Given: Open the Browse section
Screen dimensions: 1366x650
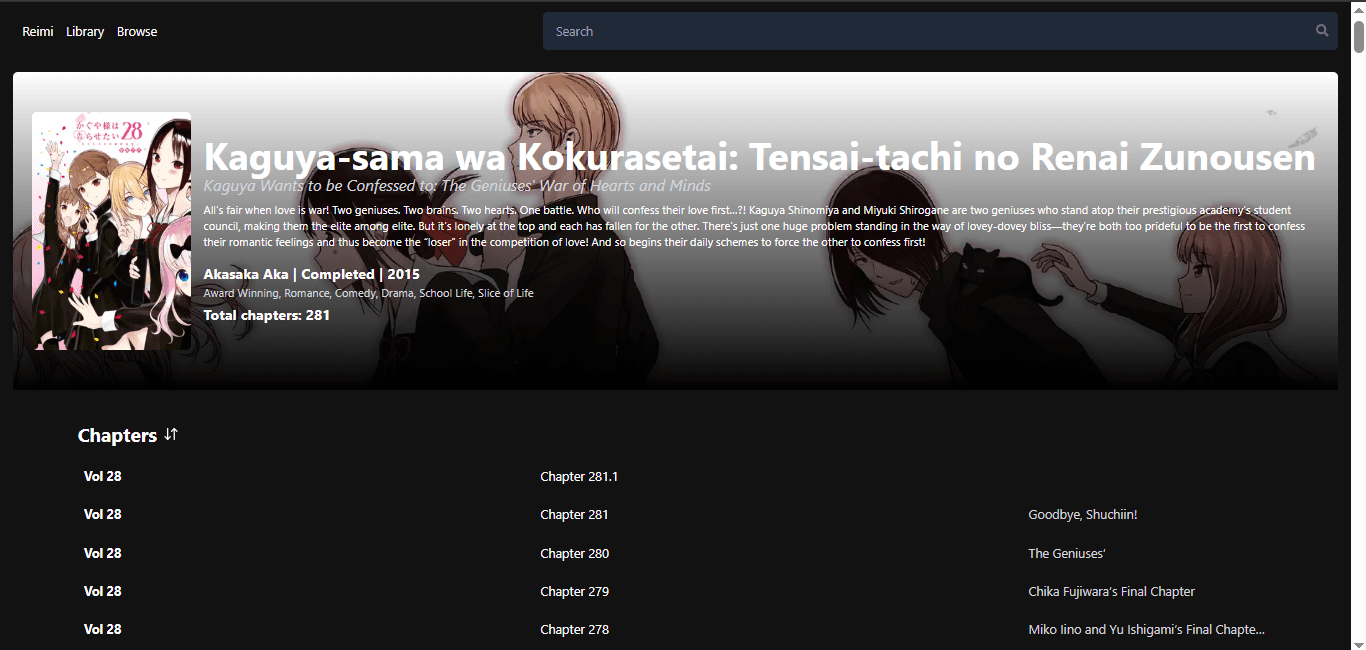Looking at the screenshot, I should click(x=136, y=31).
